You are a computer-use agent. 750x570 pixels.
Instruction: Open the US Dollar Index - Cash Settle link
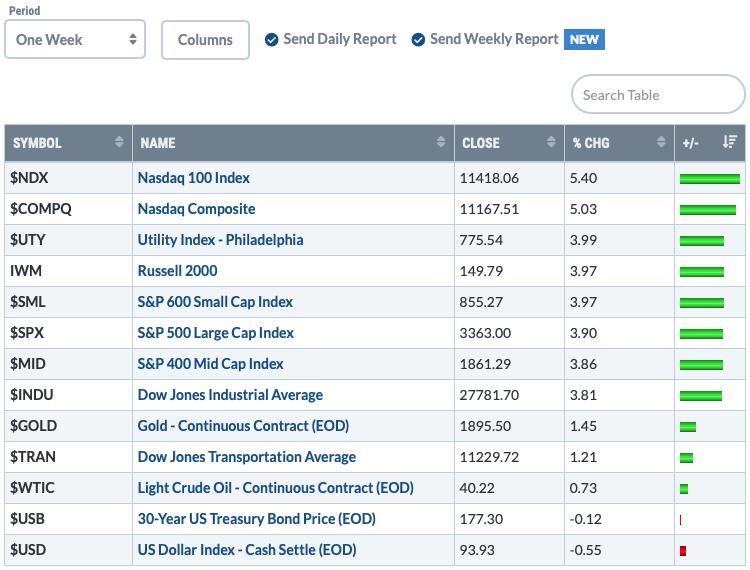[247, 550]
